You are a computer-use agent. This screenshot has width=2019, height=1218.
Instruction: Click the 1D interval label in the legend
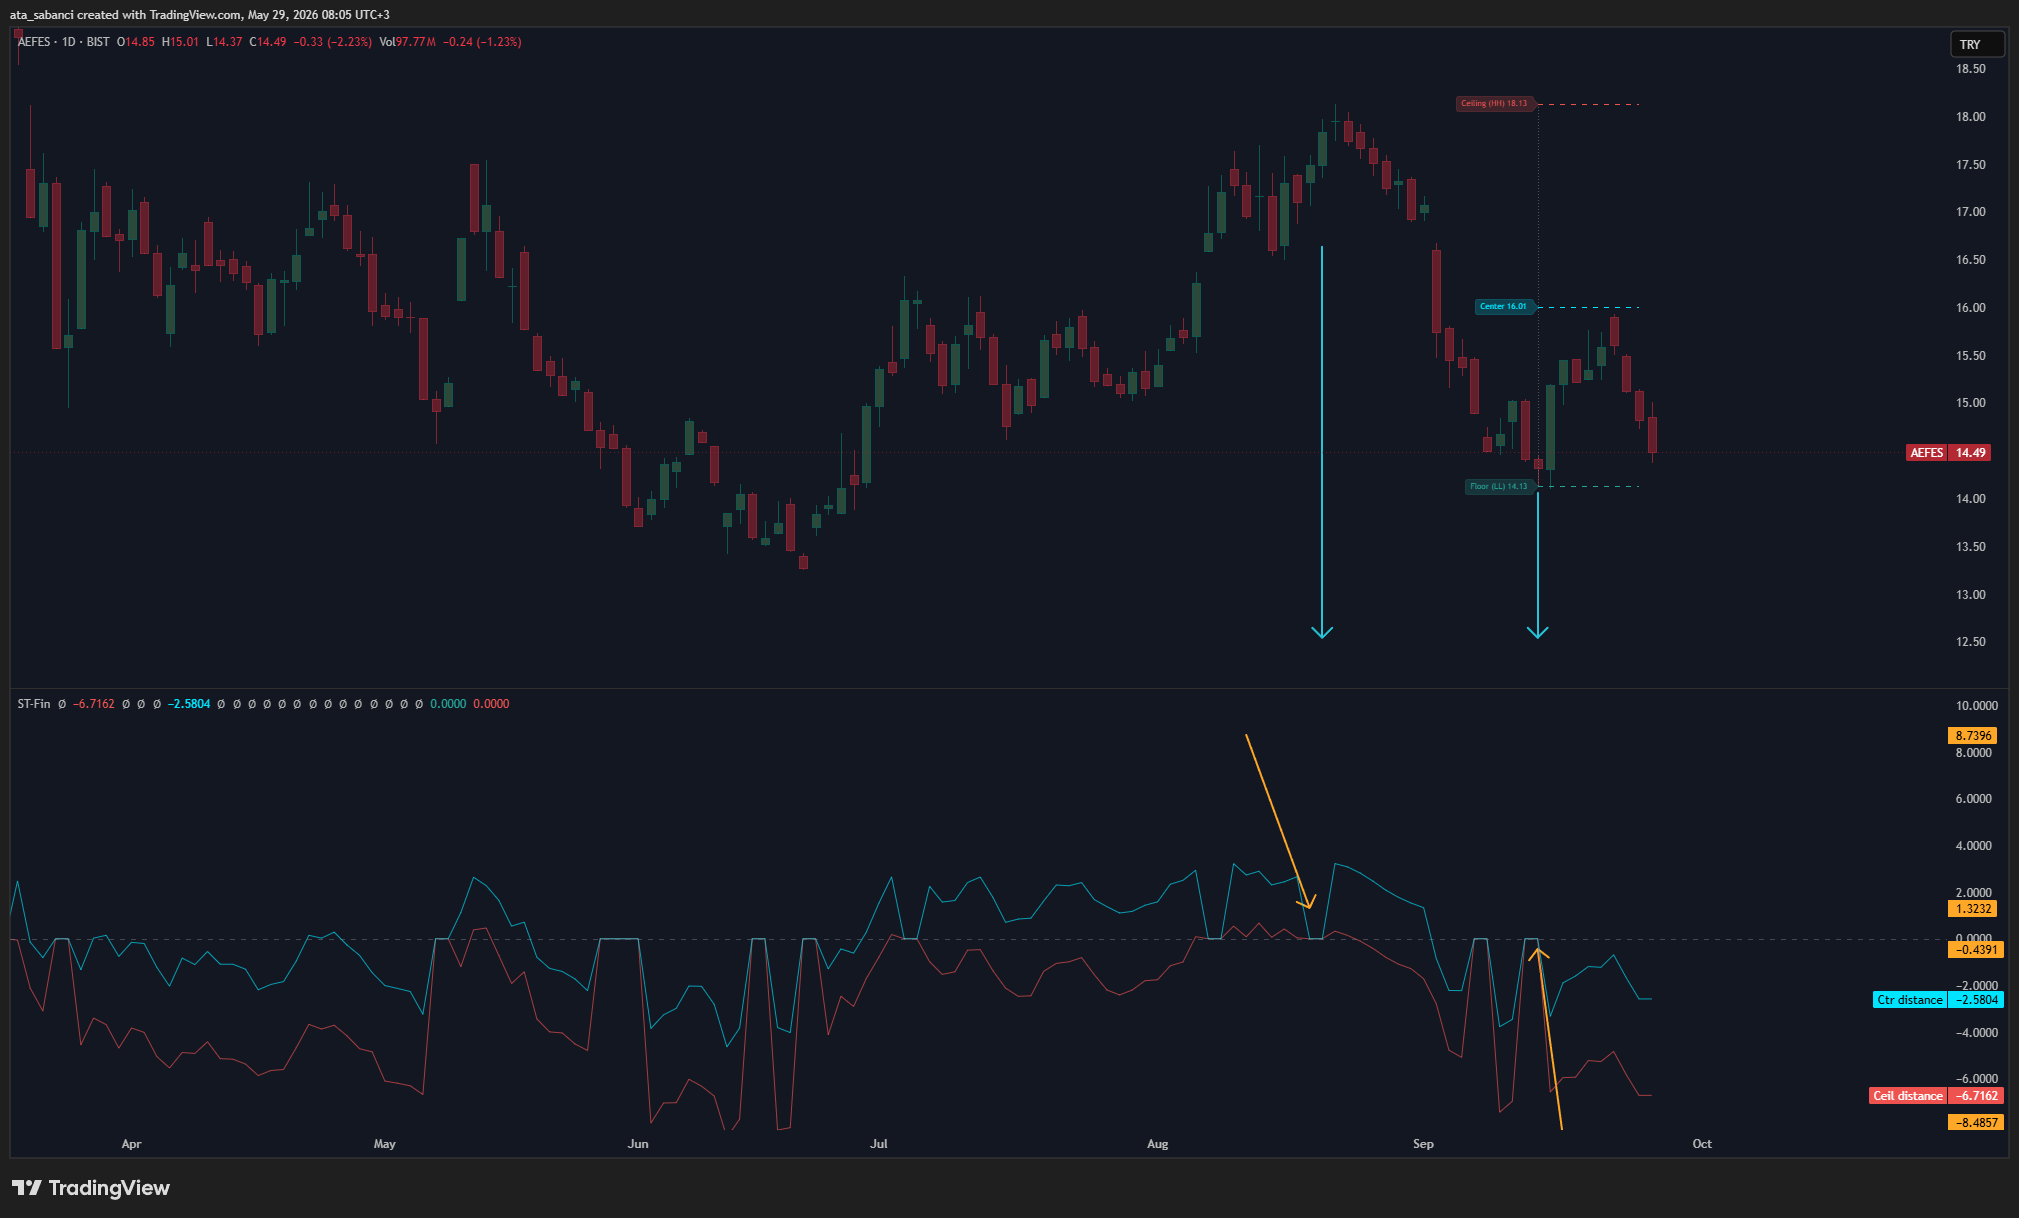coord(69,42)
